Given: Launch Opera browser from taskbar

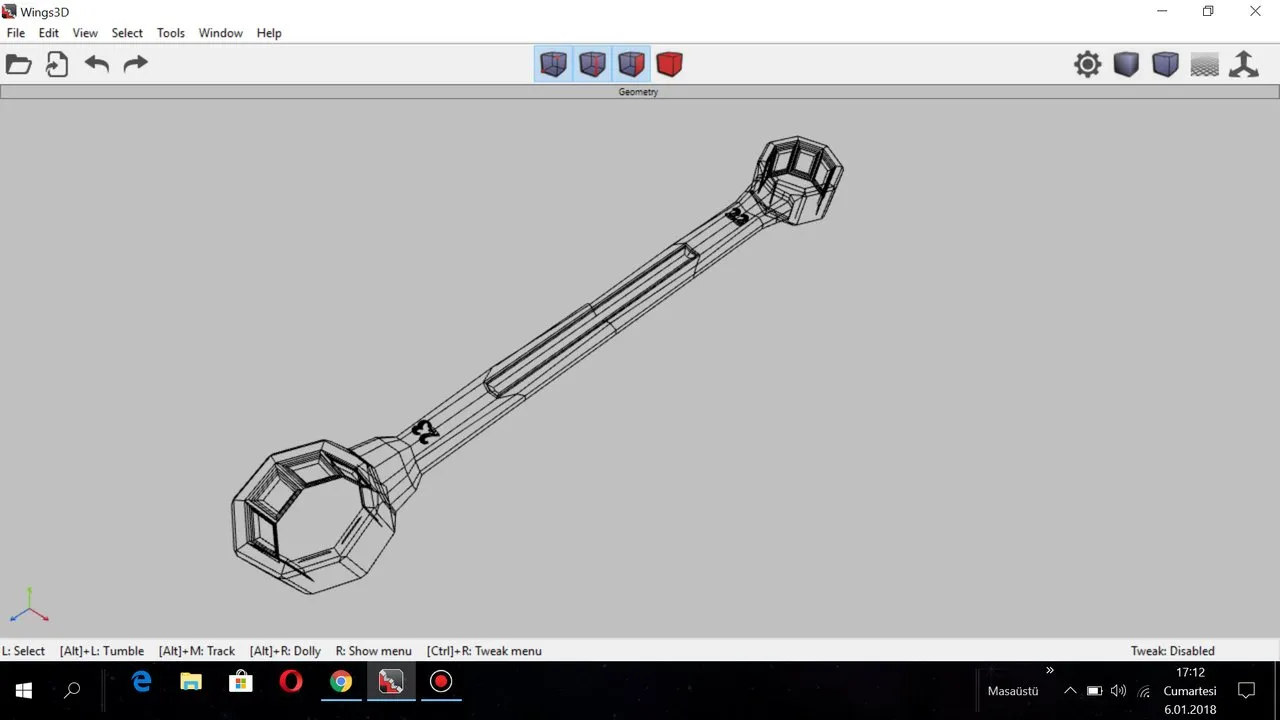Looking at the screenshot, I should point(291,682).
